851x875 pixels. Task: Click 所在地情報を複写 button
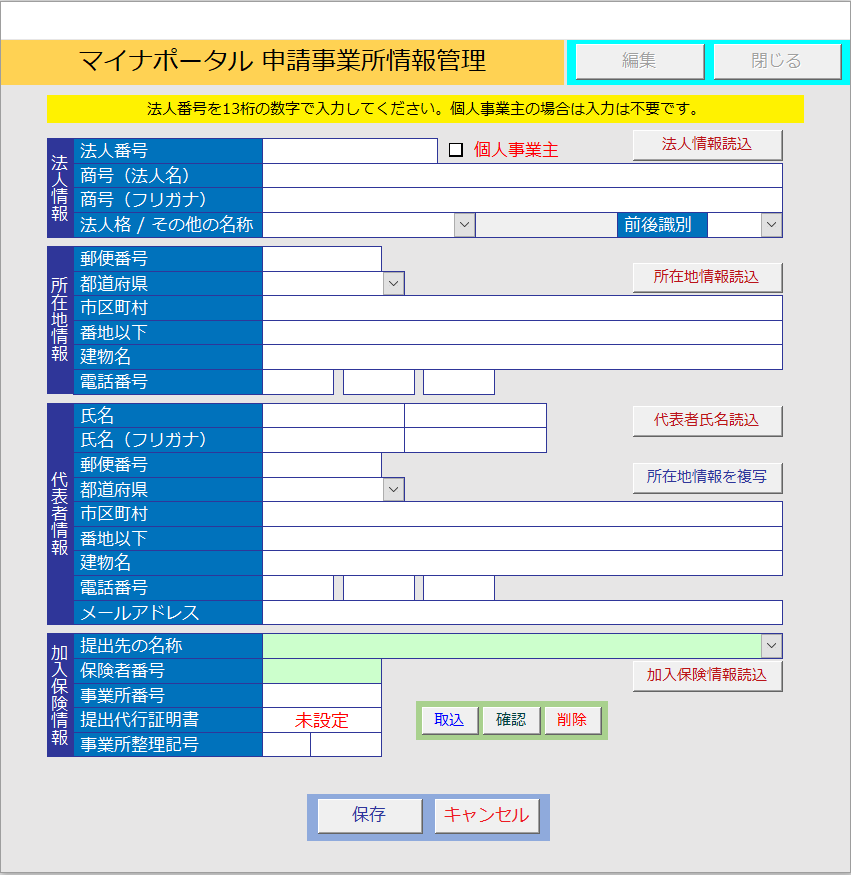click(x=707, y=478)
